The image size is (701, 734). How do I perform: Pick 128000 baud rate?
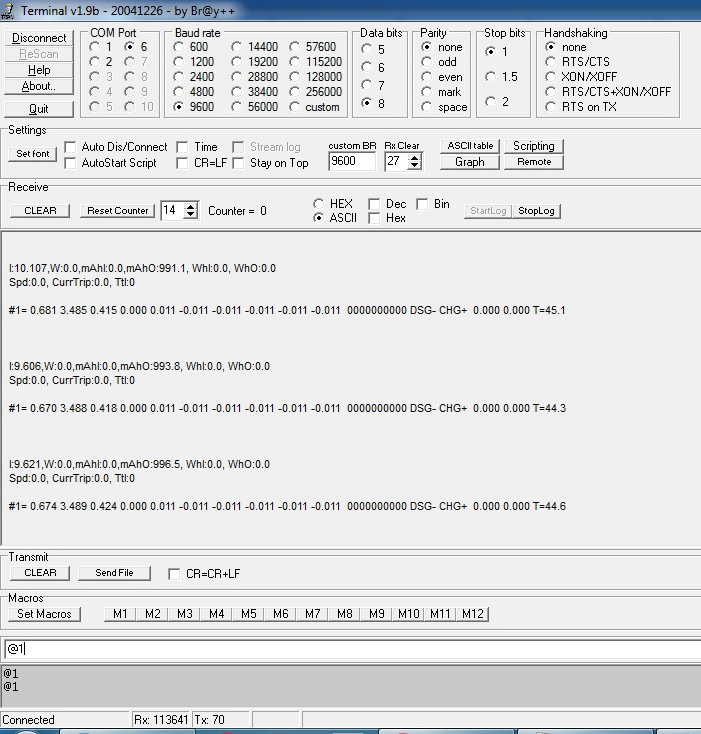pyautogui.click(x=294, y=77)
